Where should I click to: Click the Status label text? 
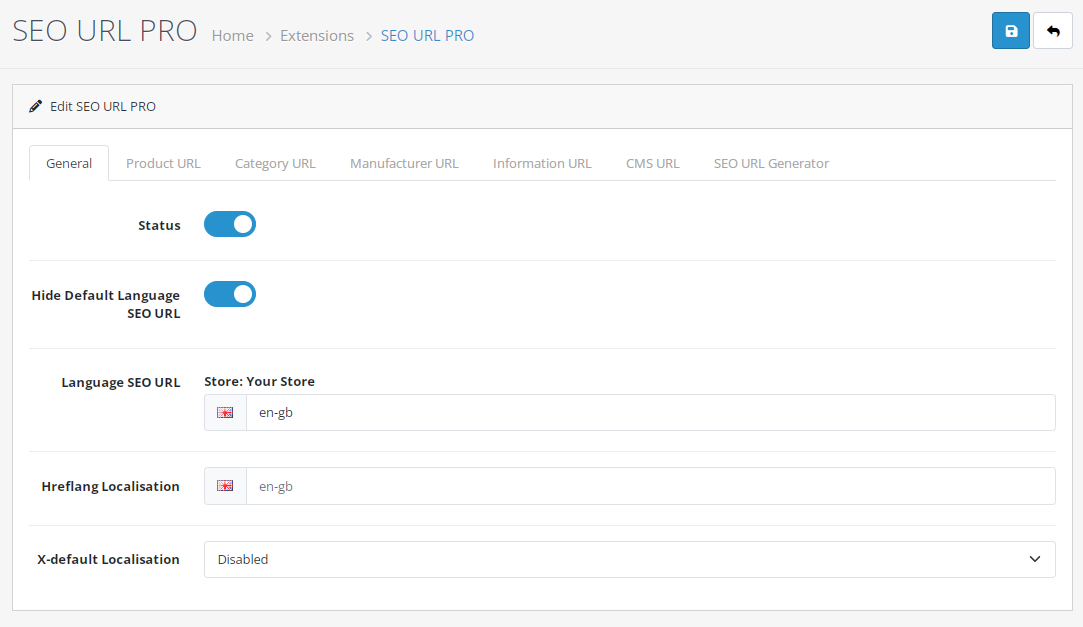159,225
